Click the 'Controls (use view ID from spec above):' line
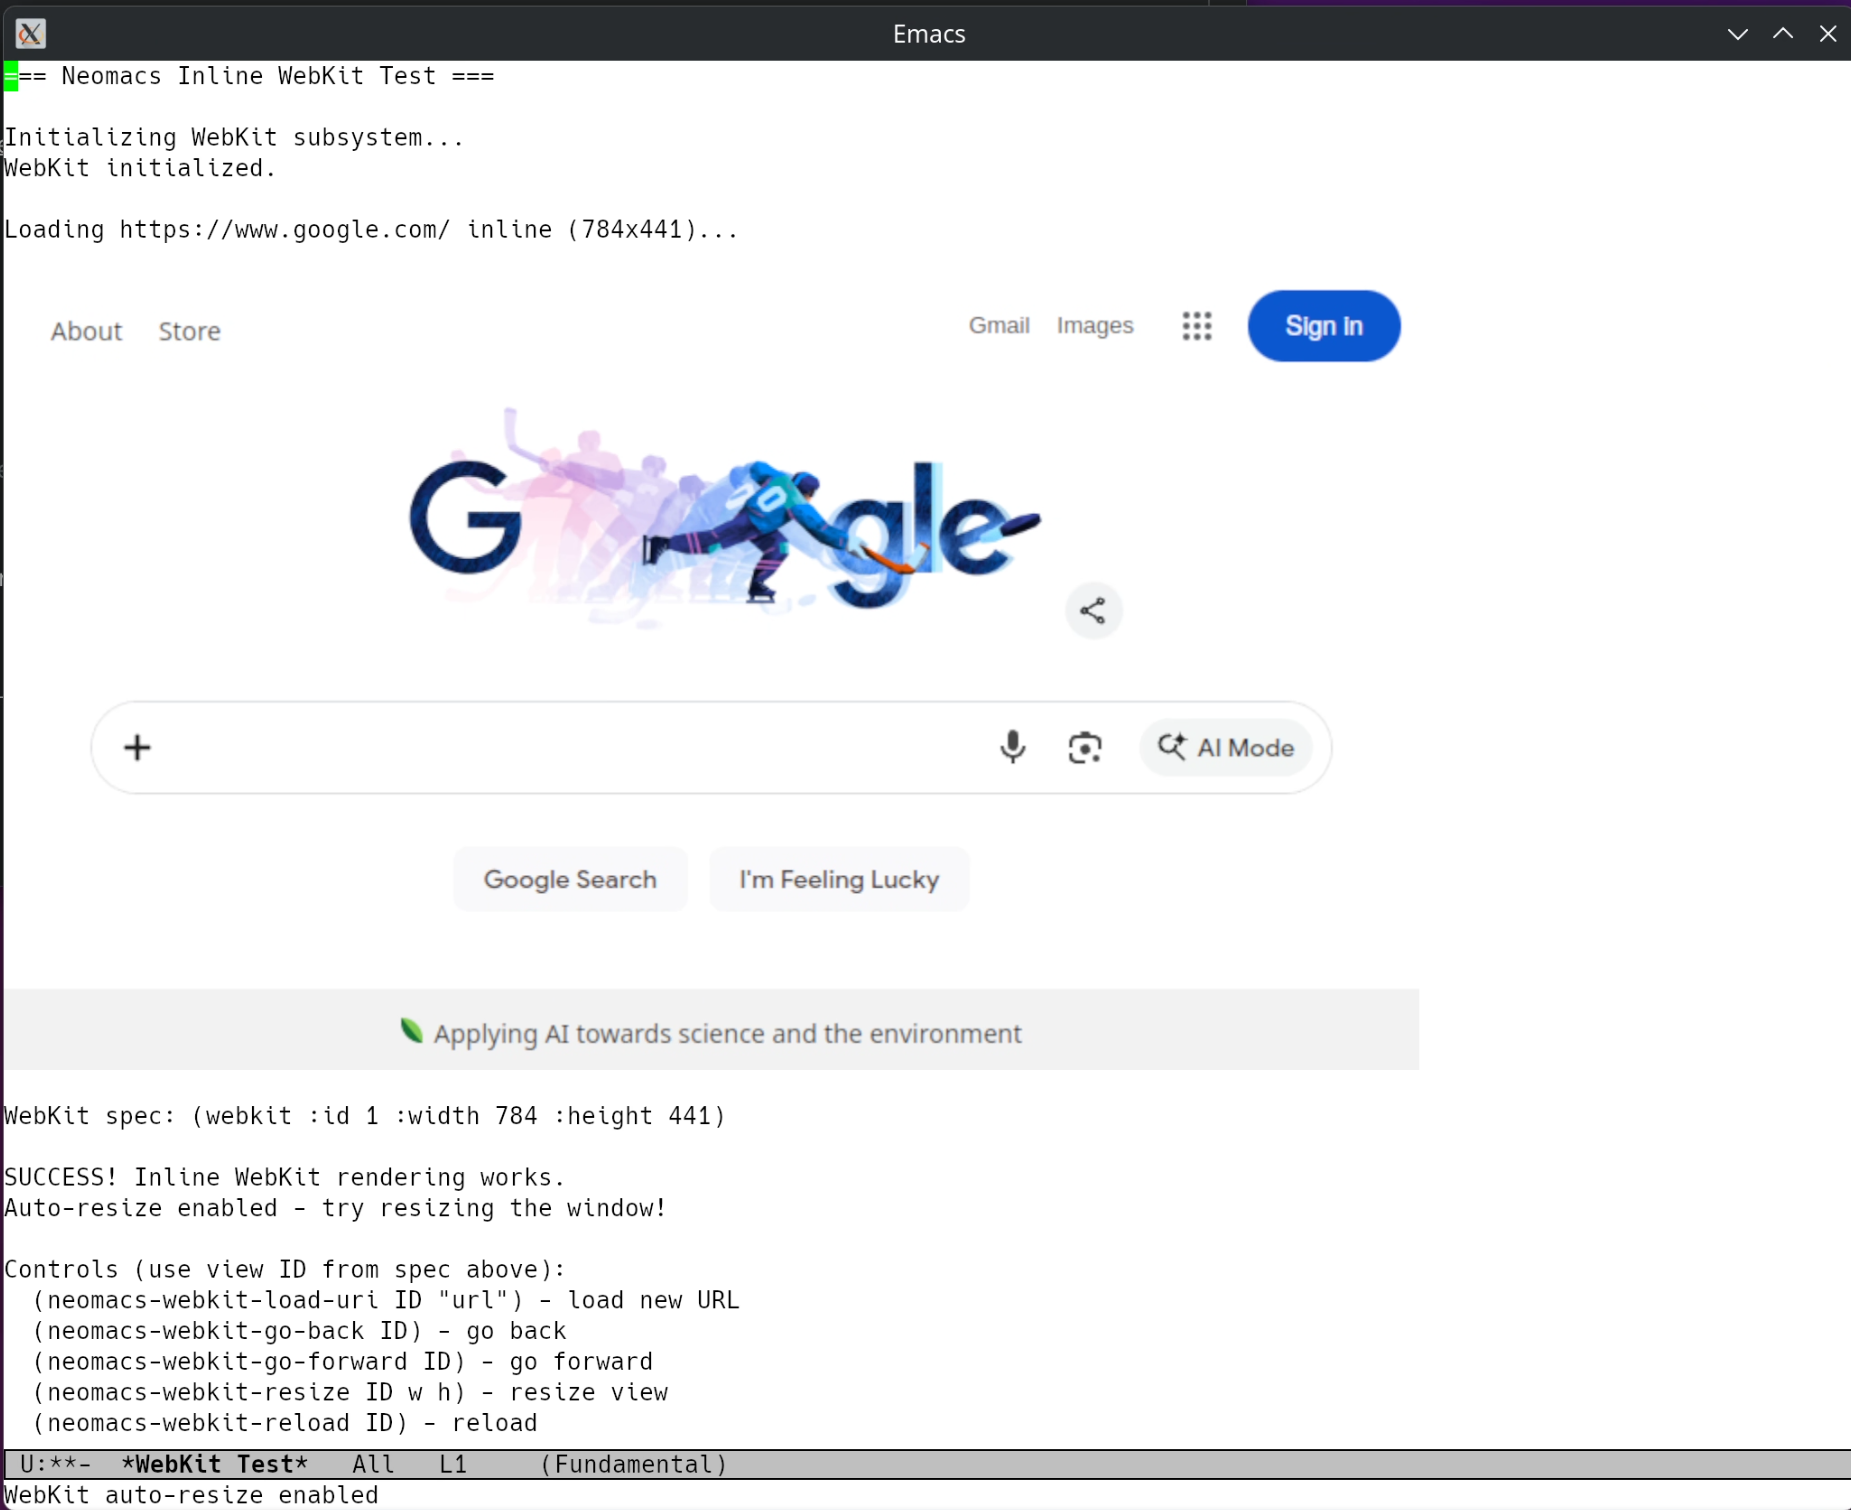Image resolution: width=1851 pixels, height=1510 pixels. tap(285, 1269)
